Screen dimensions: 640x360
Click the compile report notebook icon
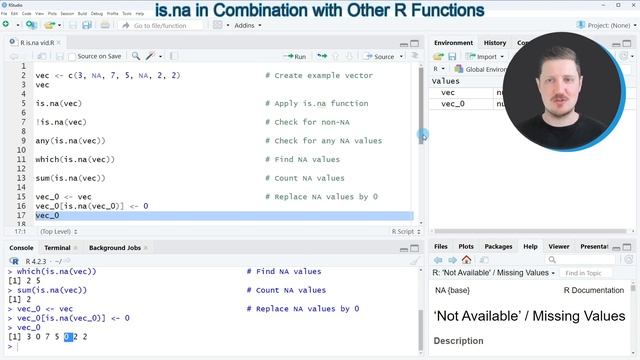173,56
